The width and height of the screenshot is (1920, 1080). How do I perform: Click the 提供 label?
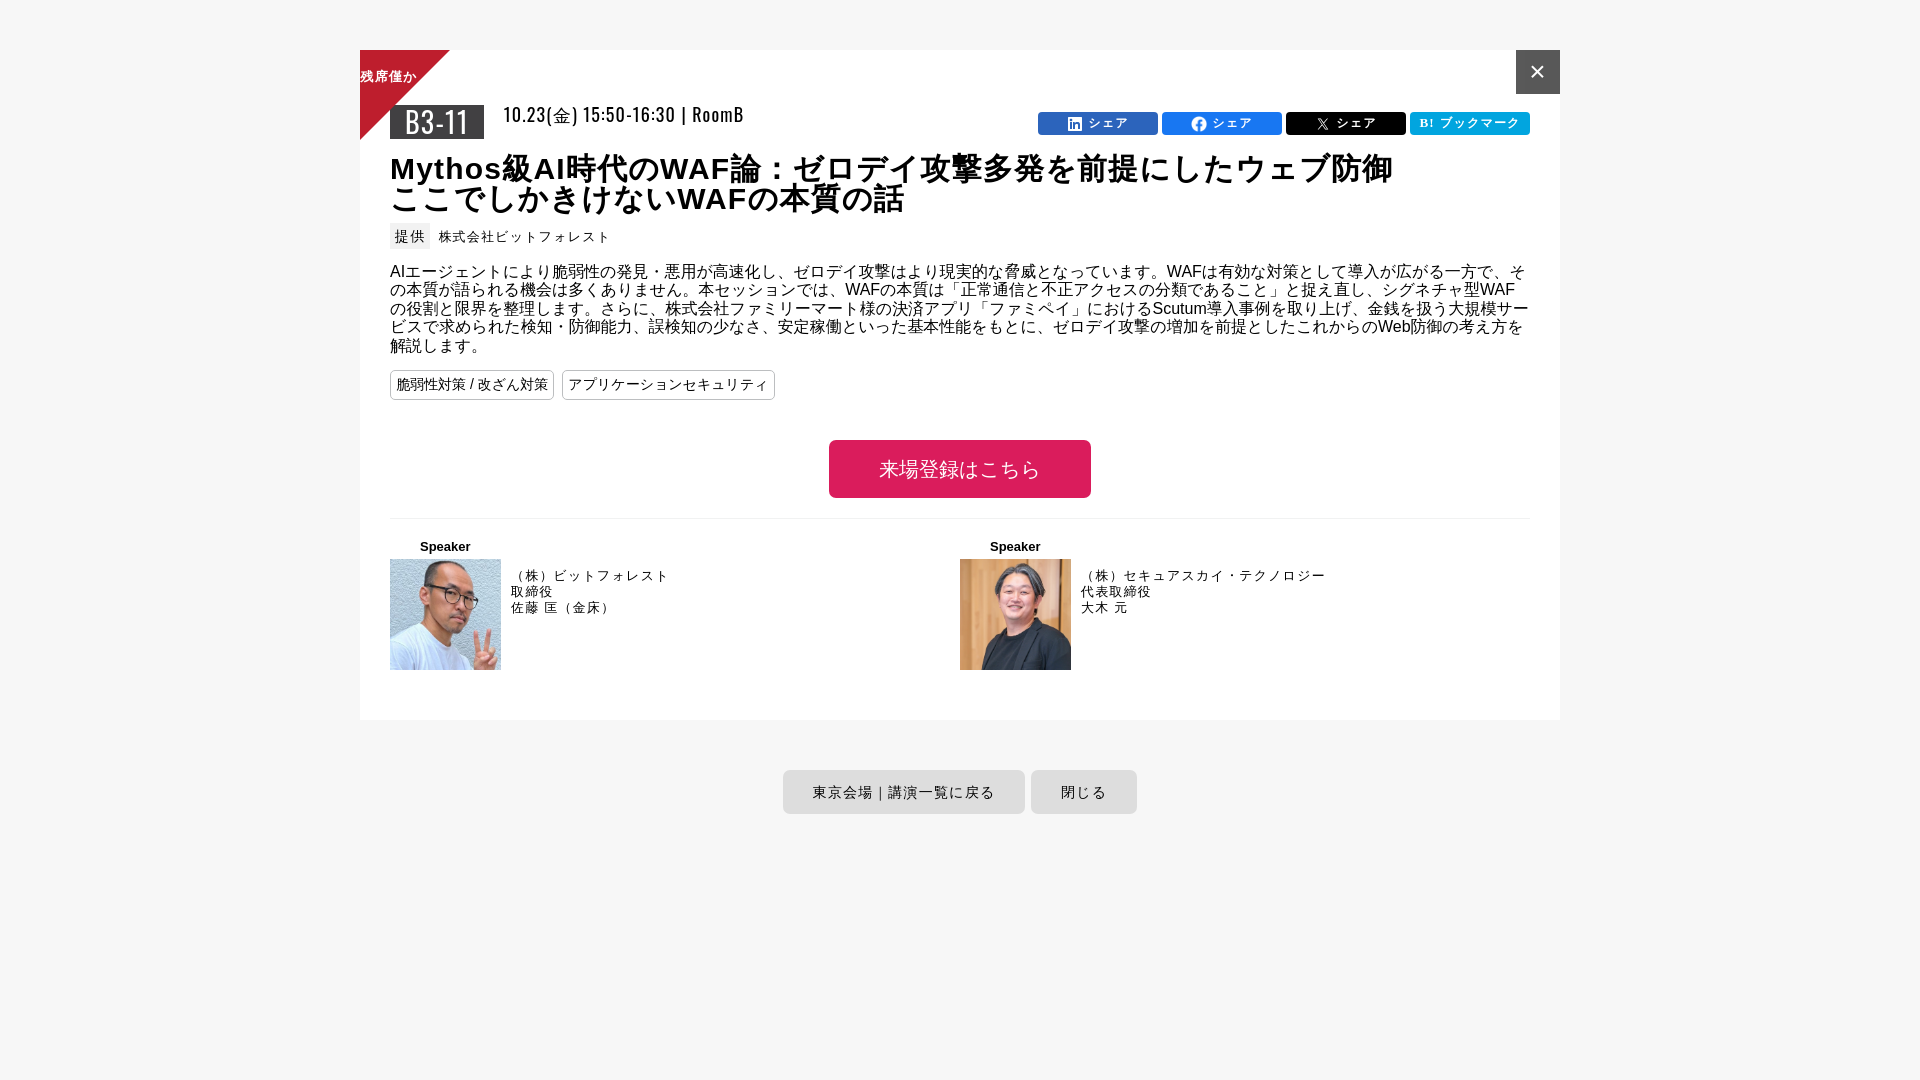tap(409, 236)
